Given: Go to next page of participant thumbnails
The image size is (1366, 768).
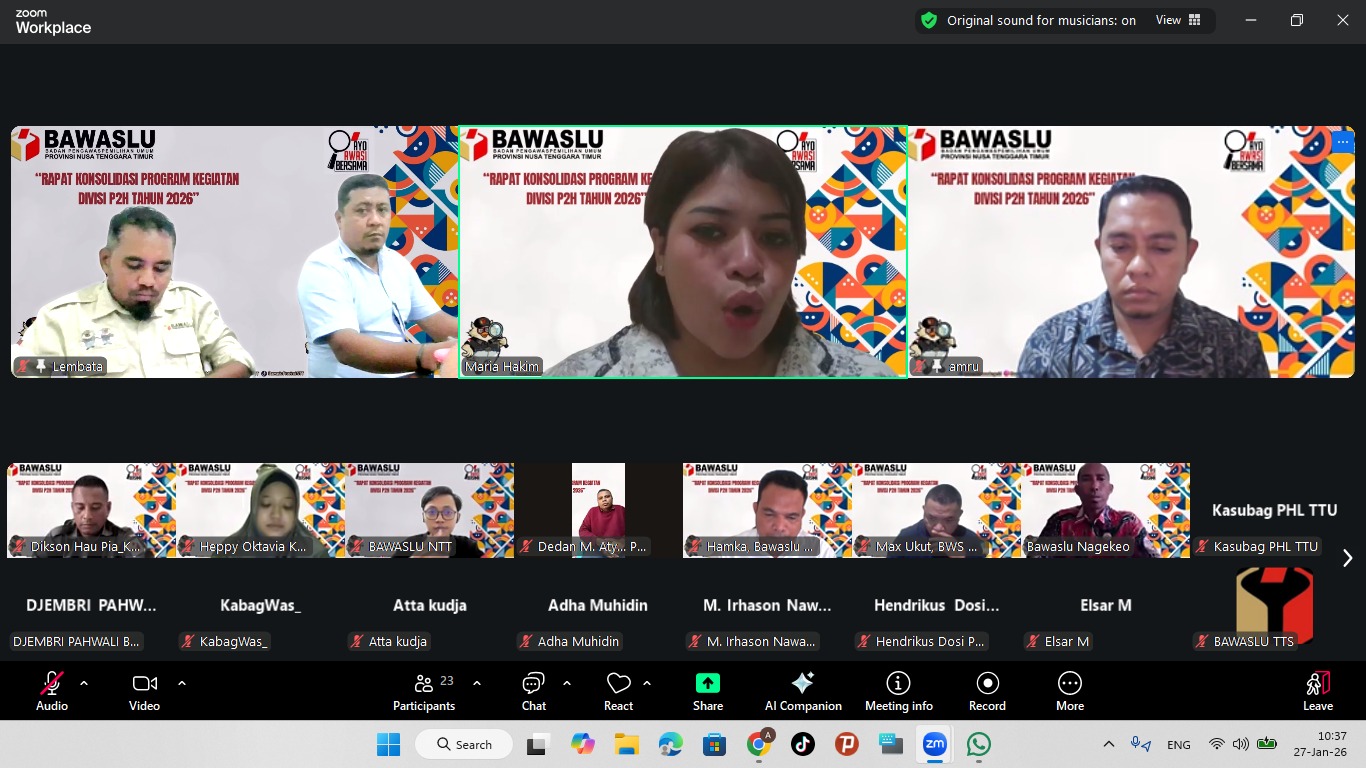Looking at the screenshot, I should 1347,558.
